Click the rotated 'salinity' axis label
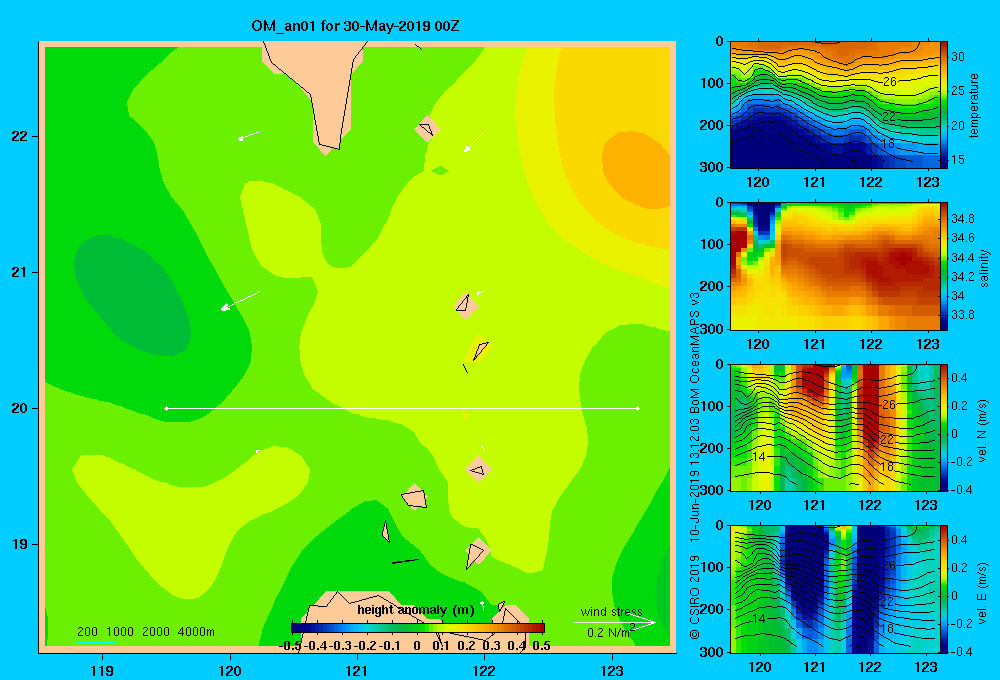1000x680 pixels. tap(984, 269)
